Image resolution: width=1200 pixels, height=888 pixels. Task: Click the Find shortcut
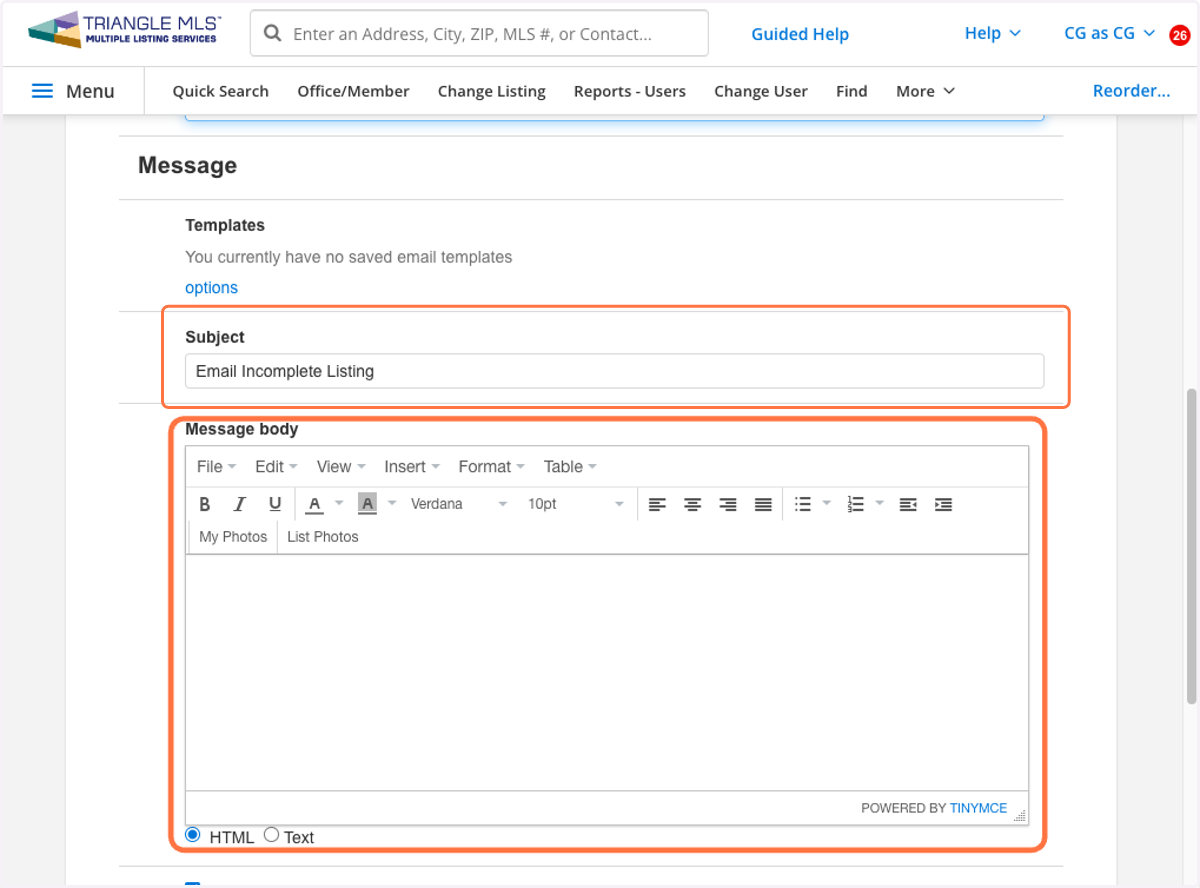click(x=852, y=91)
